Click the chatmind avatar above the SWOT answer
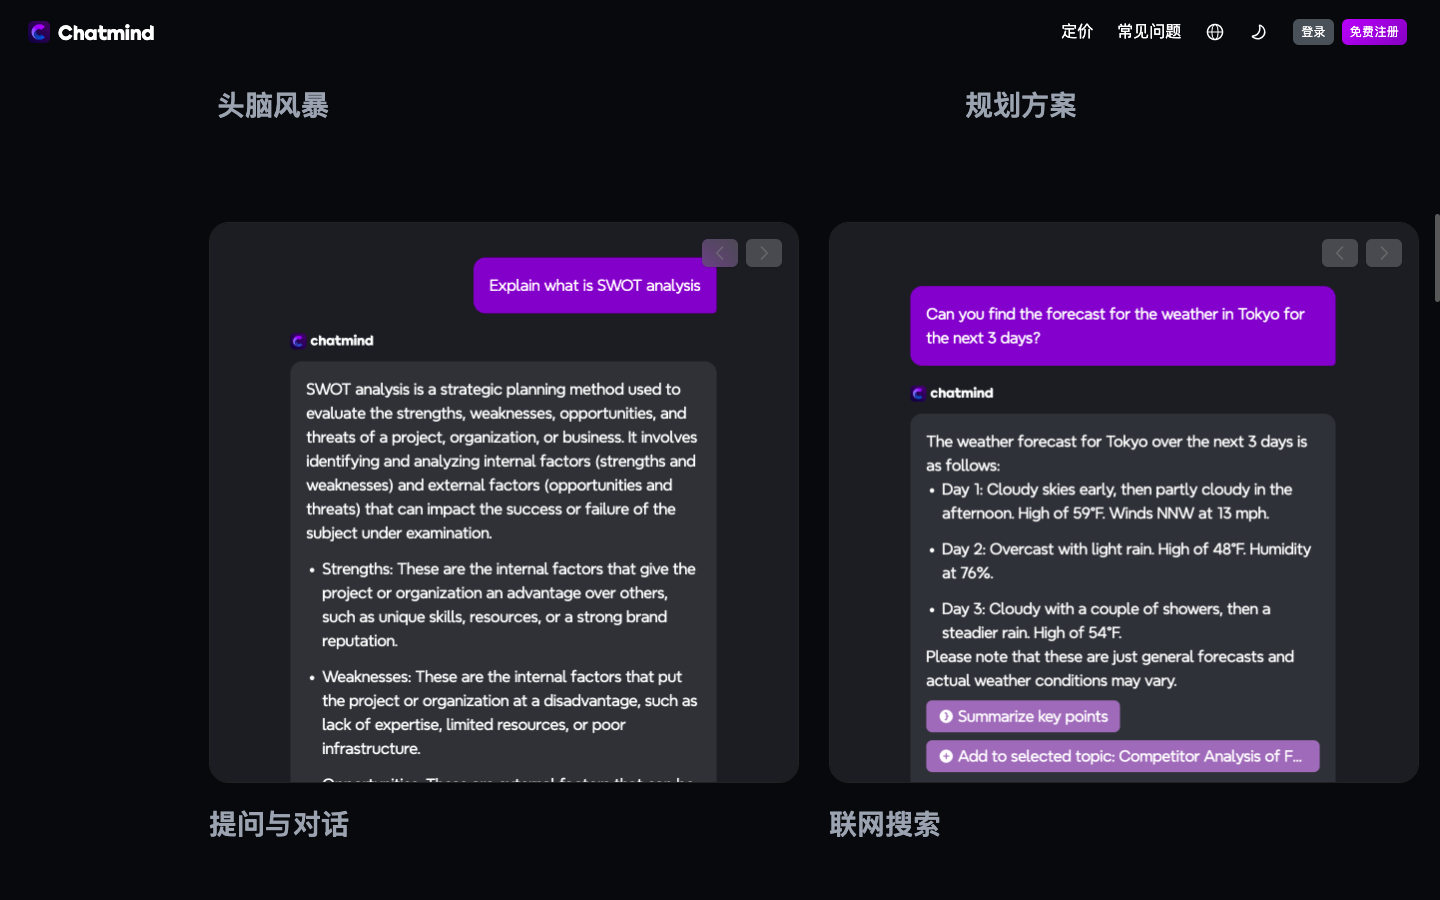 click(299, 340)
